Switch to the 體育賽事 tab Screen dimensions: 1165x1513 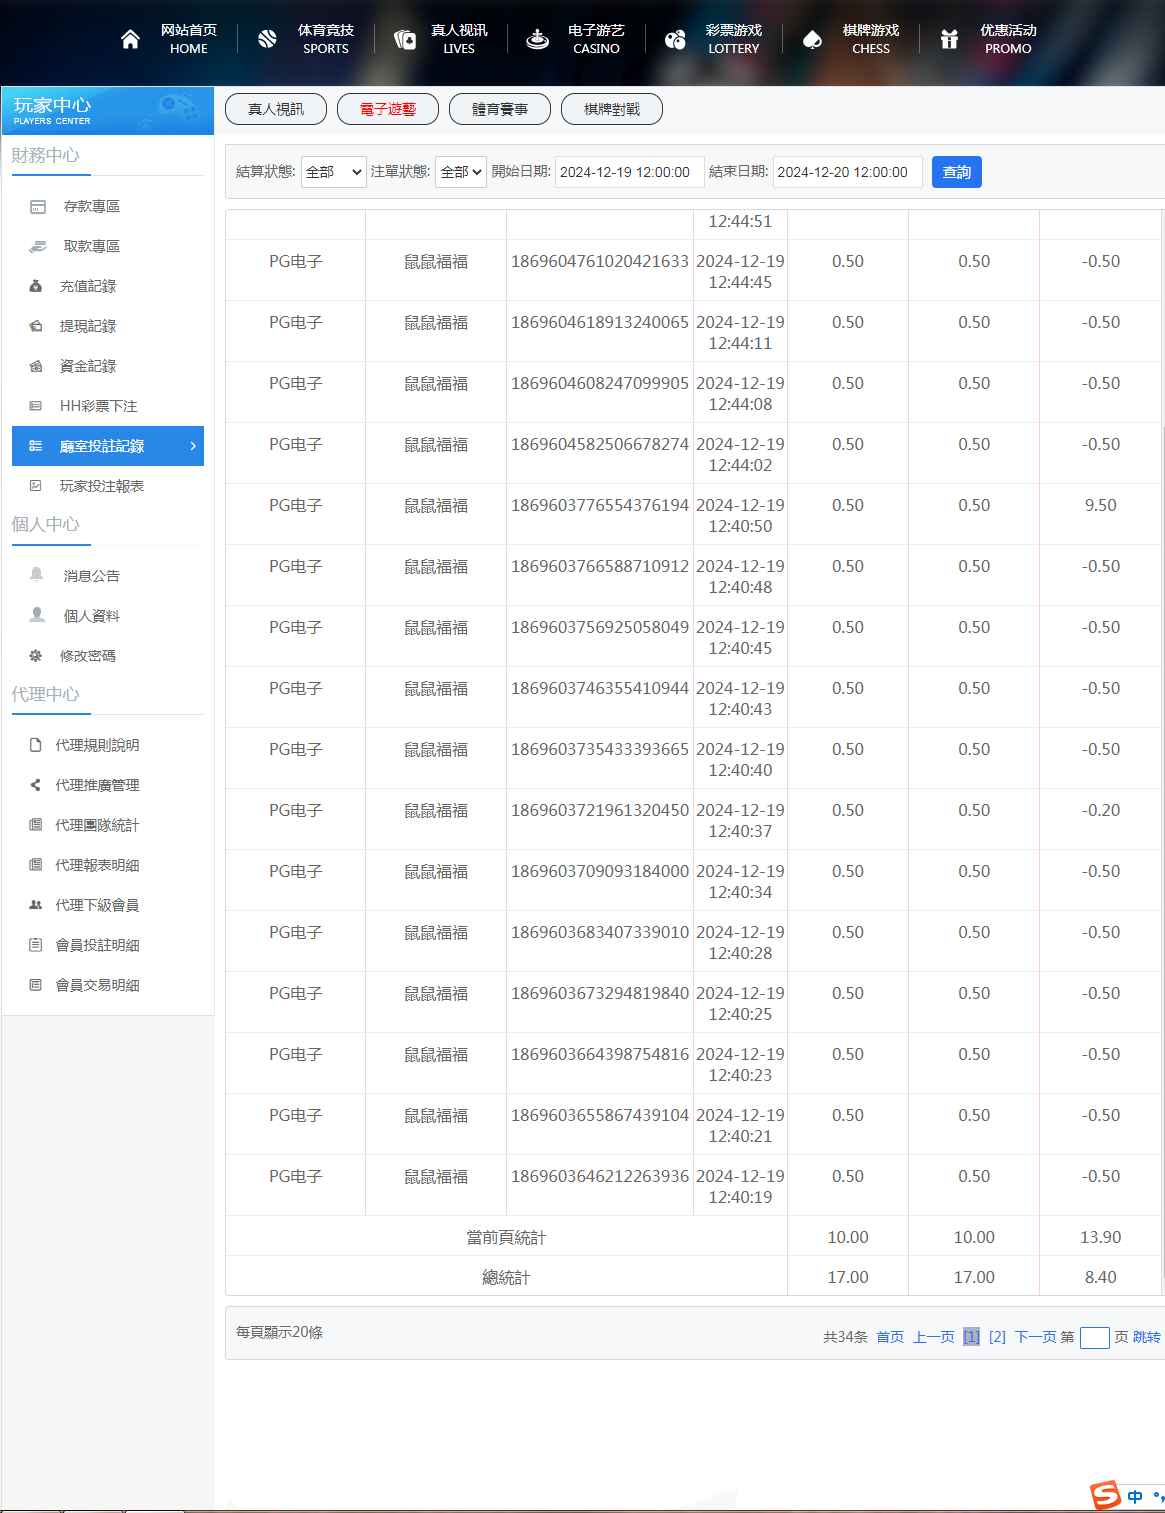tap(500, 109)
